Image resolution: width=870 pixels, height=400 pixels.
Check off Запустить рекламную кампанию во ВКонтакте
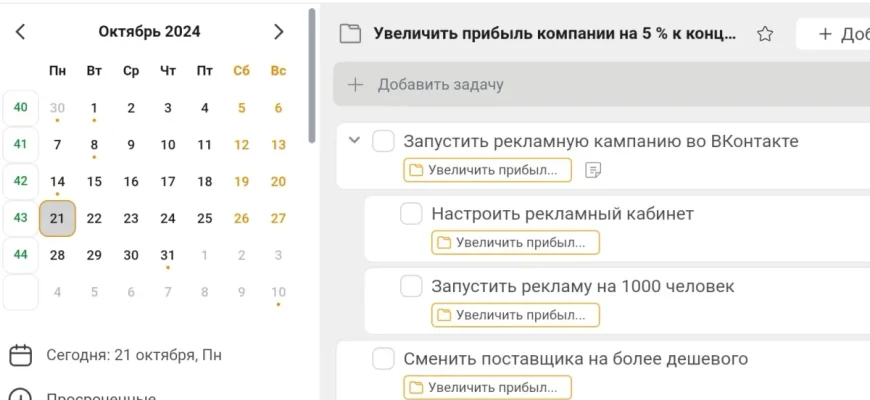383,141
